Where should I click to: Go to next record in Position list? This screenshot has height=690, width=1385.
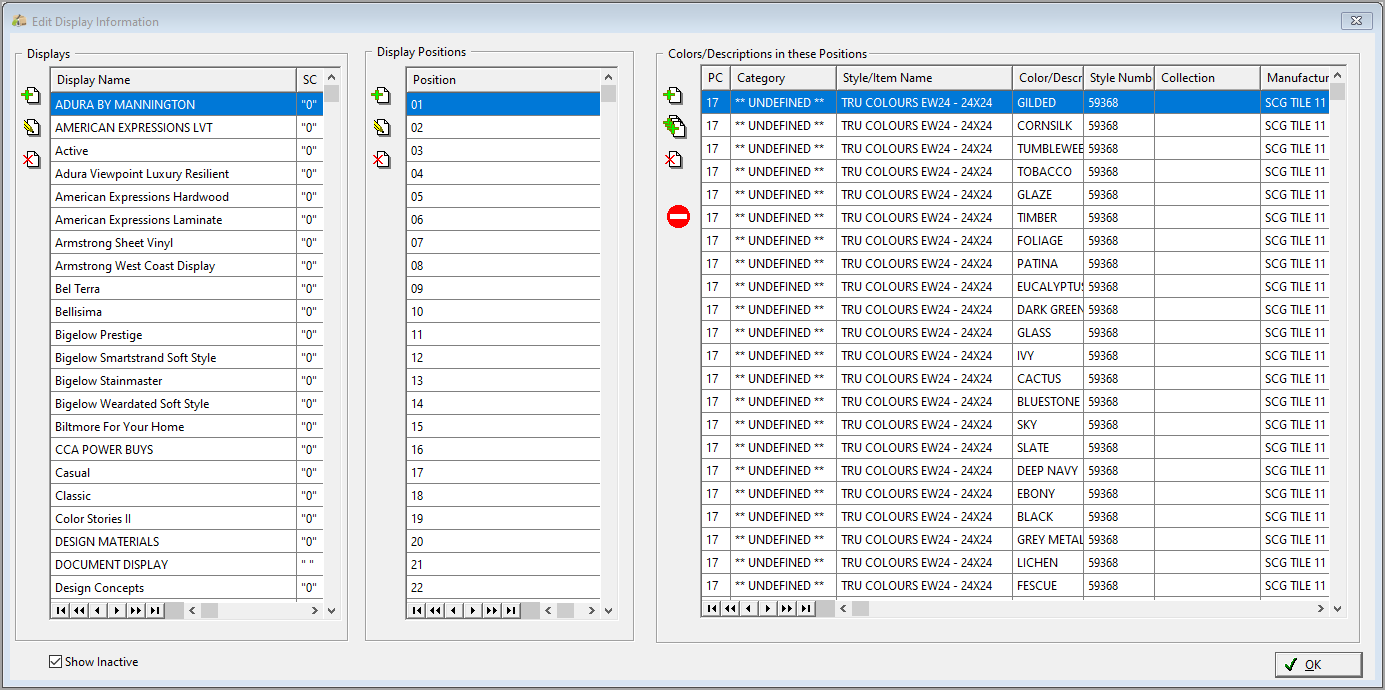[x=473, y=610]
